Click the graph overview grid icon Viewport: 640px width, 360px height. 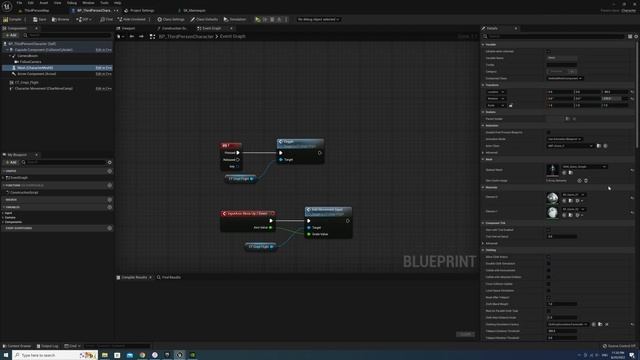(152, 36)
